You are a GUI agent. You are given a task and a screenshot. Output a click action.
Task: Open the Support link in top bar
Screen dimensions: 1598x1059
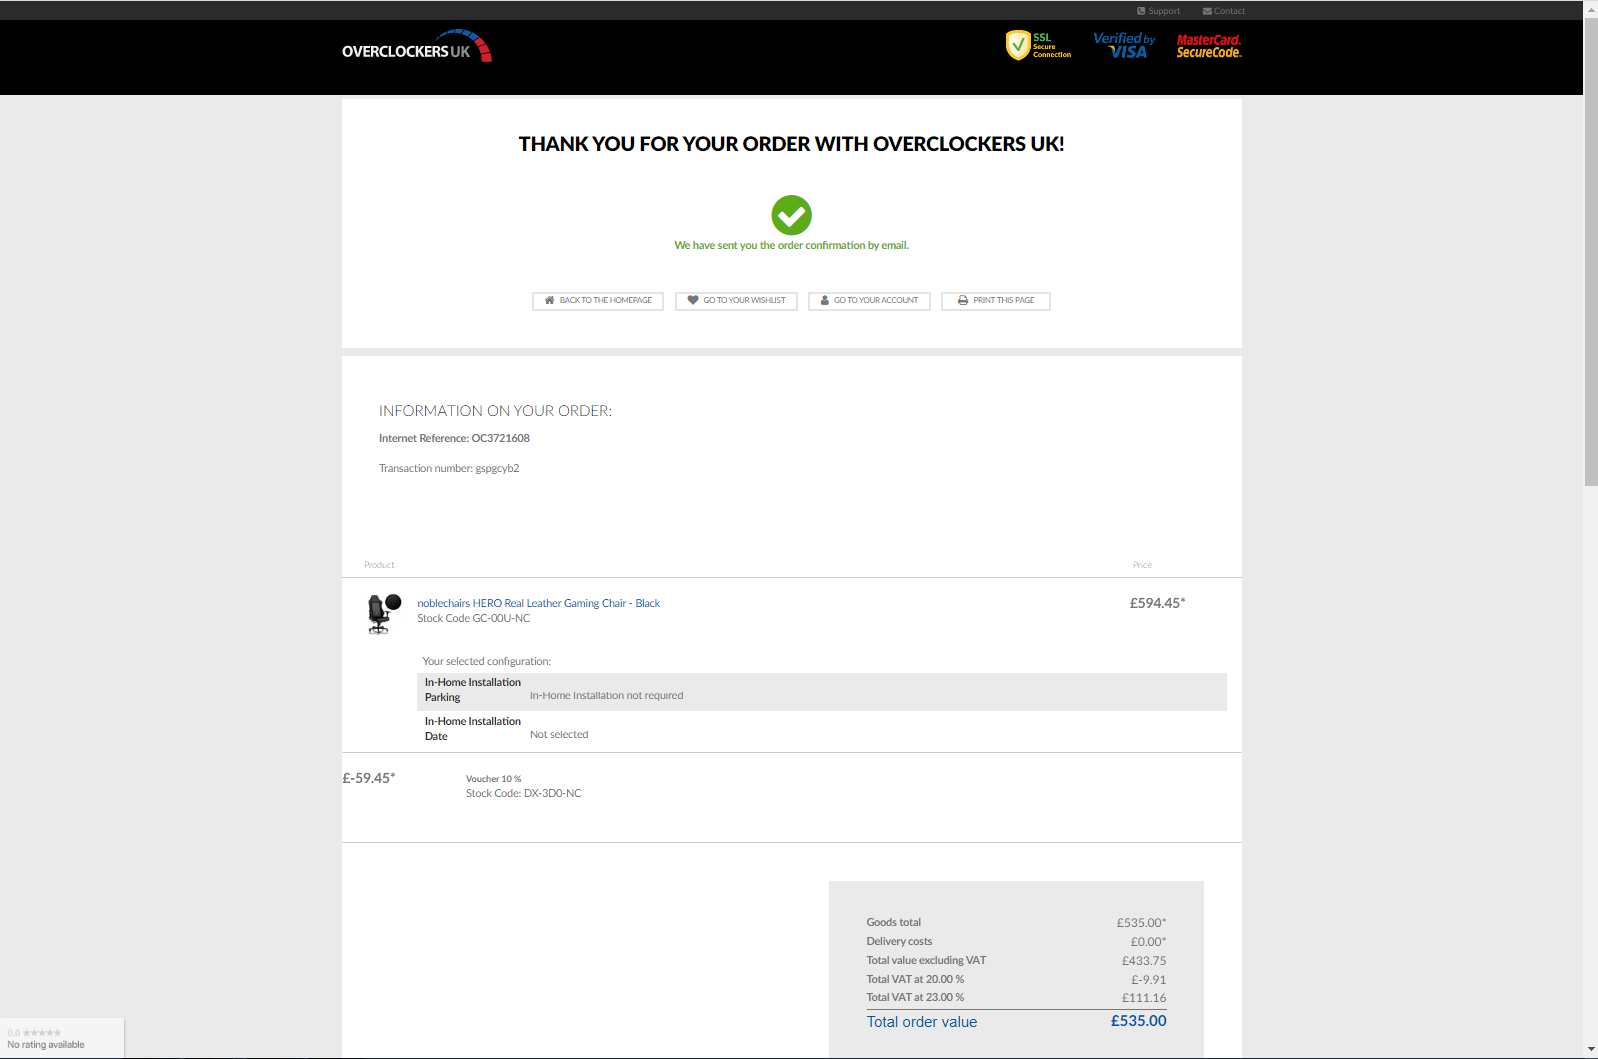1159,11
